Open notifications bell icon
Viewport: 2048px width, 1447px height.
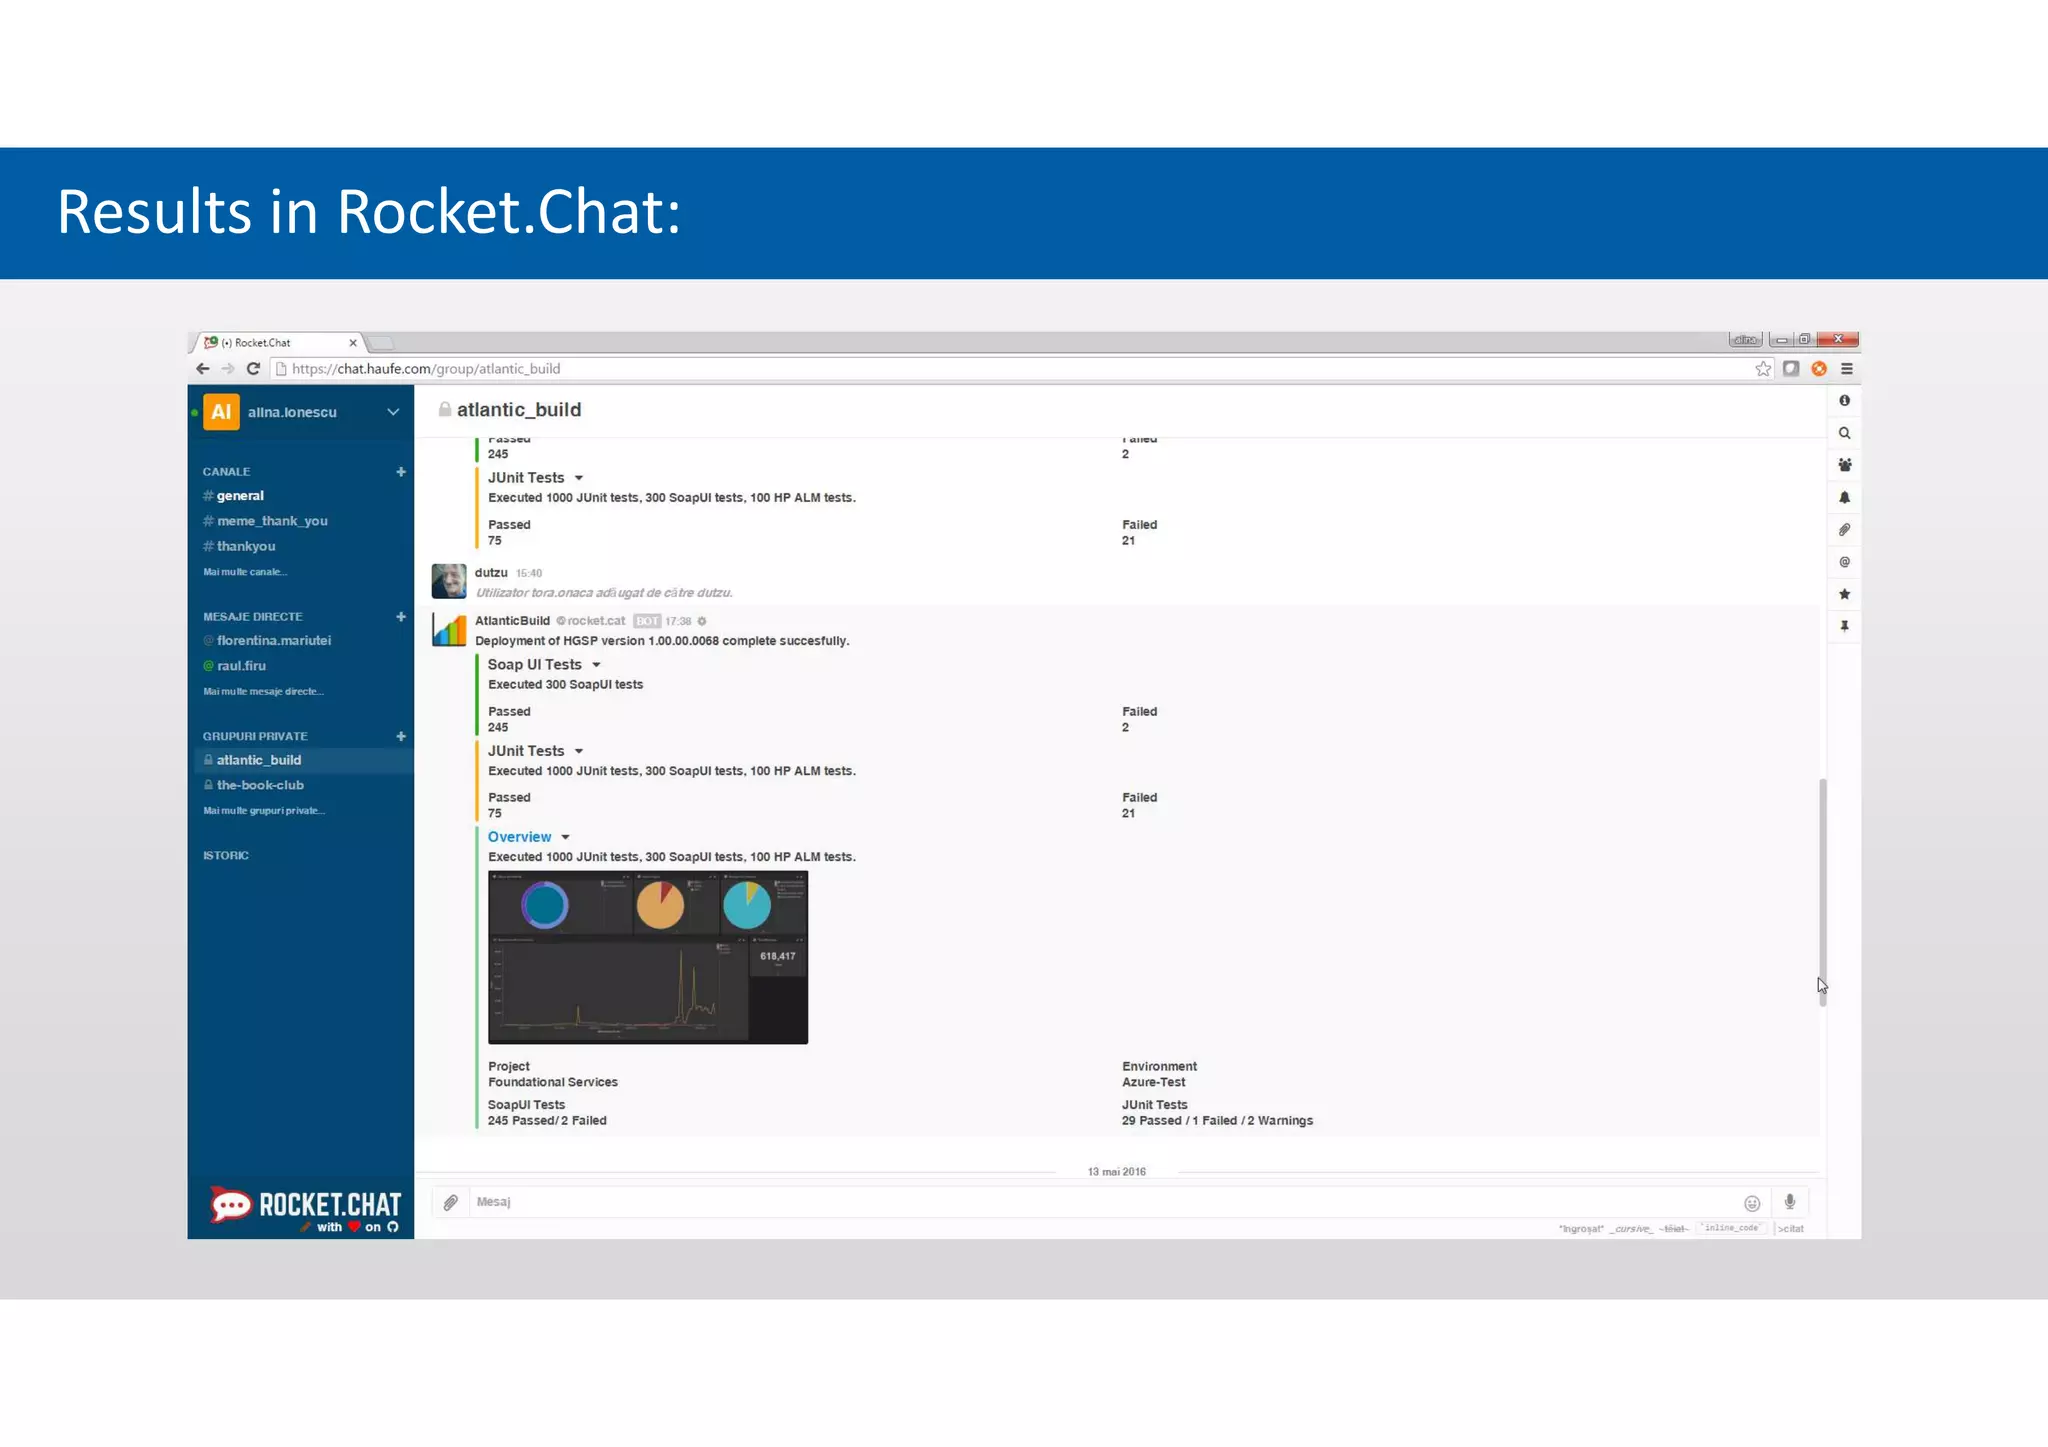1844,497
